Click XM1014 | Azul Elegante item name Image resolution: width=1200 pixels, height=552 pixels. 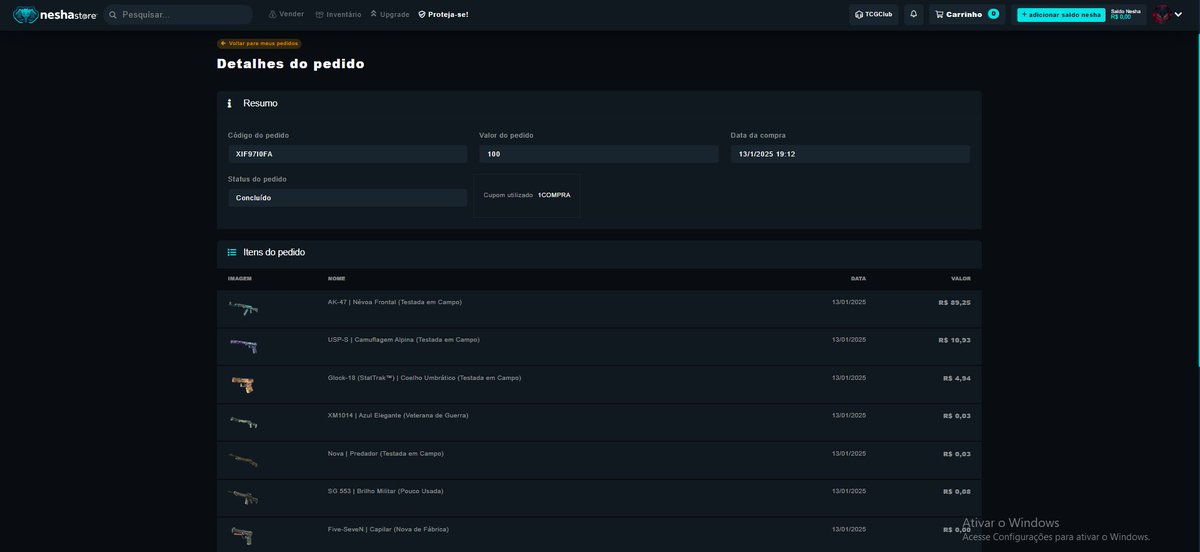(x=398, y=415)
